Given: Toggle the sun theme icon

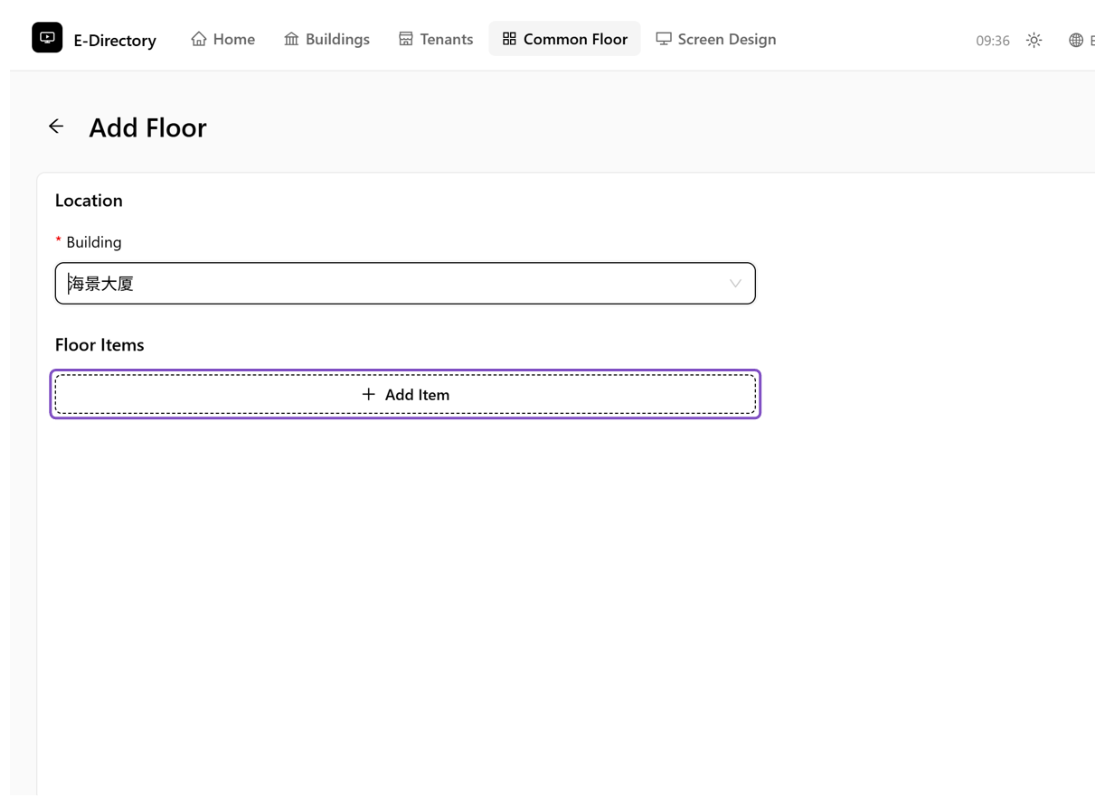Looking at the screenshot, I should coord(1034,41).
